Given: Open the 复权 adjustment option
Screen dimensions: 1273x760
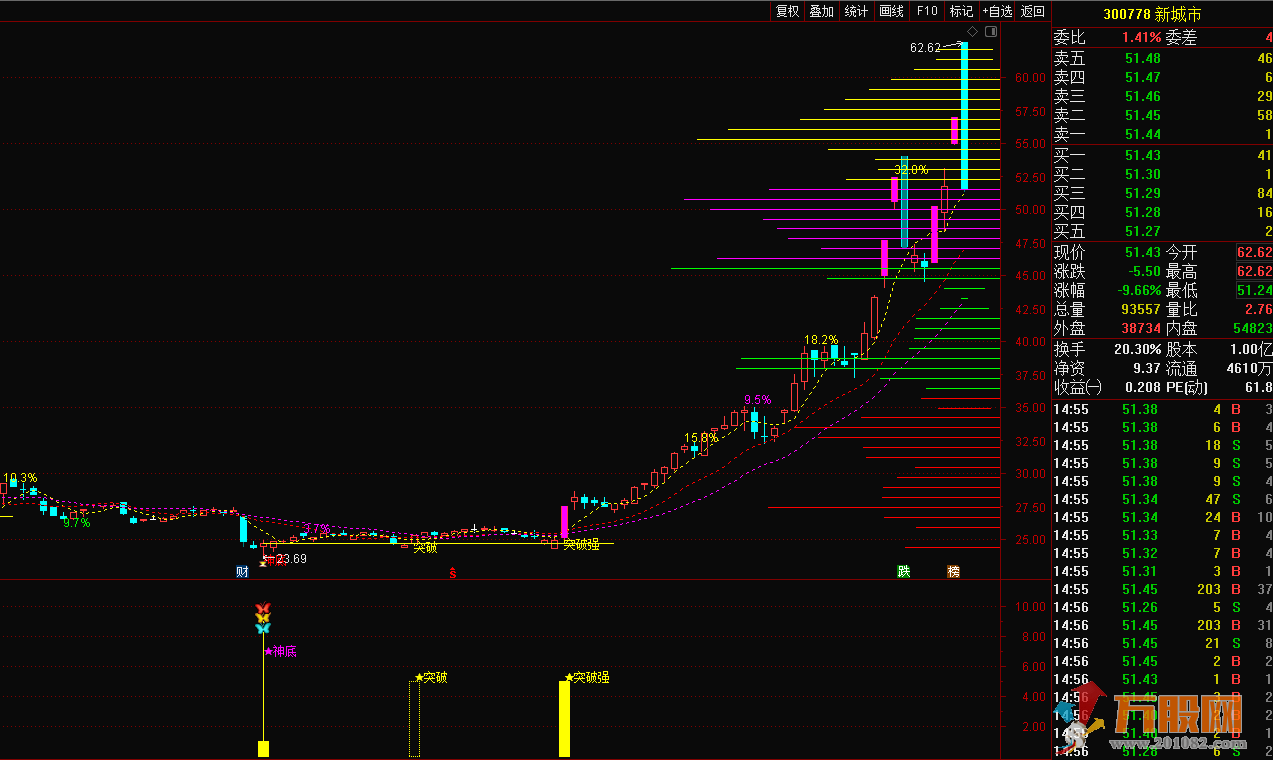Looking at the screenshot, I should point(788,11).
